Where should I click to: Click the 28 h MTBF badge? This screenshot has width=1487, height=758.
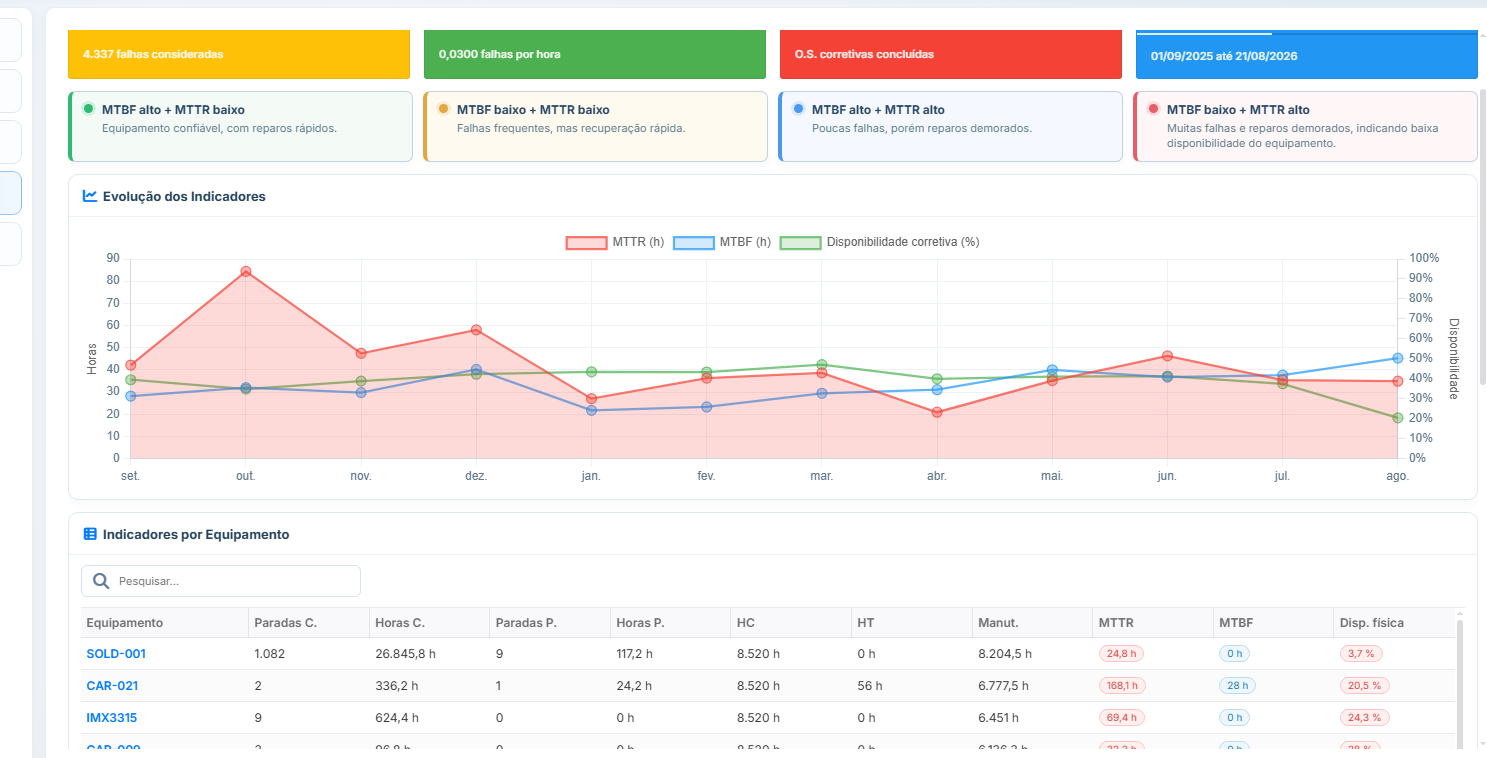click(1237, 686)
